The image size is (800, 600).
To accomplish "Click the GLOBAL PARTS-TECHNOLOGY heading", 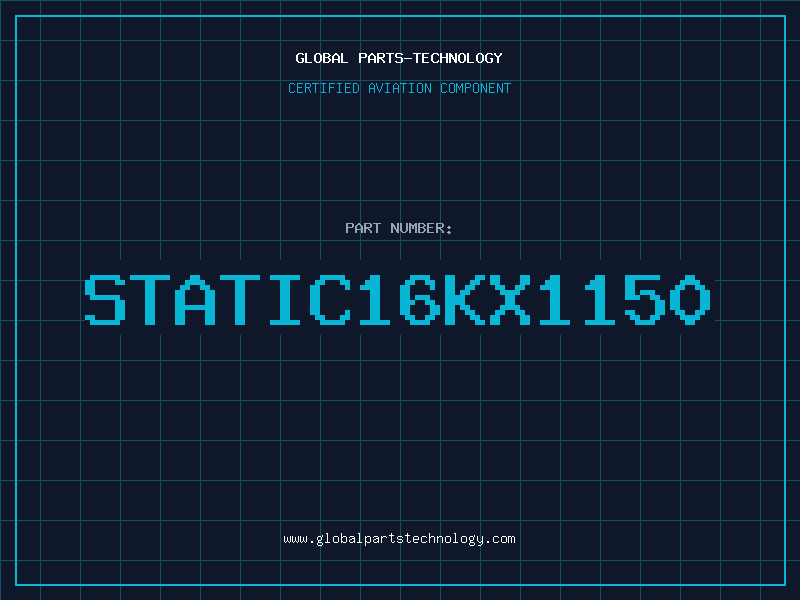I will (399, 58).
